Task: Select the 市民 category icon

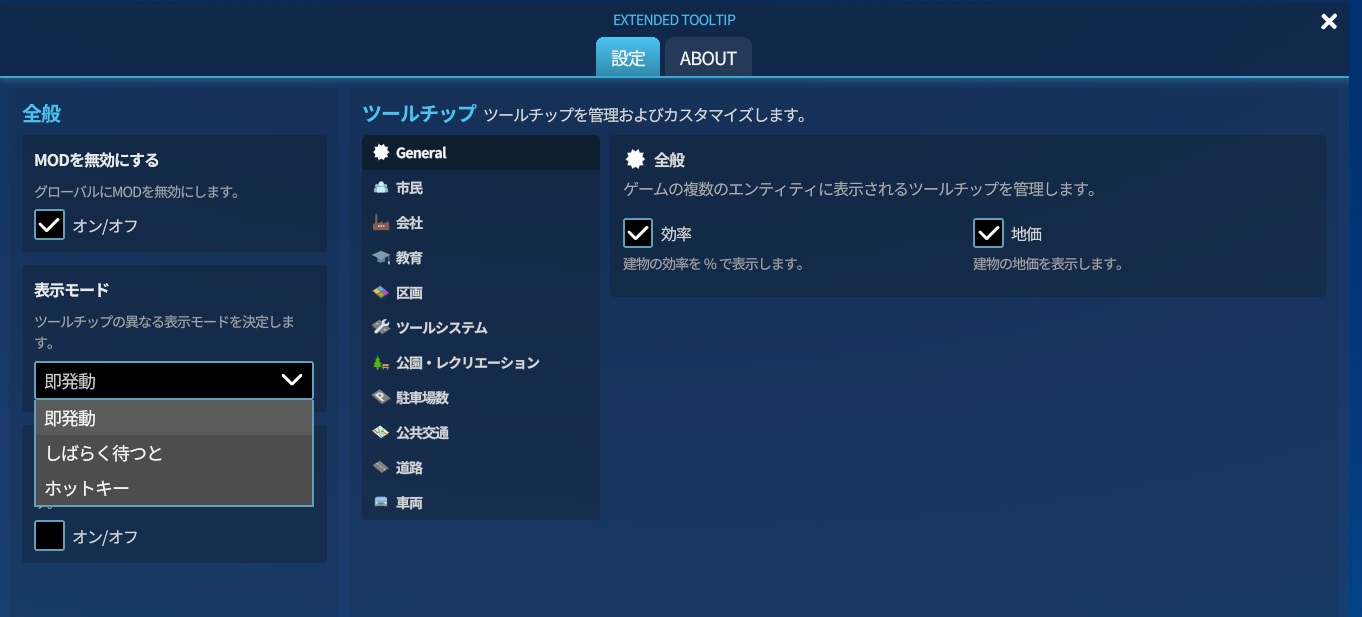Action: pyautogui.click(x=381, y=187)
